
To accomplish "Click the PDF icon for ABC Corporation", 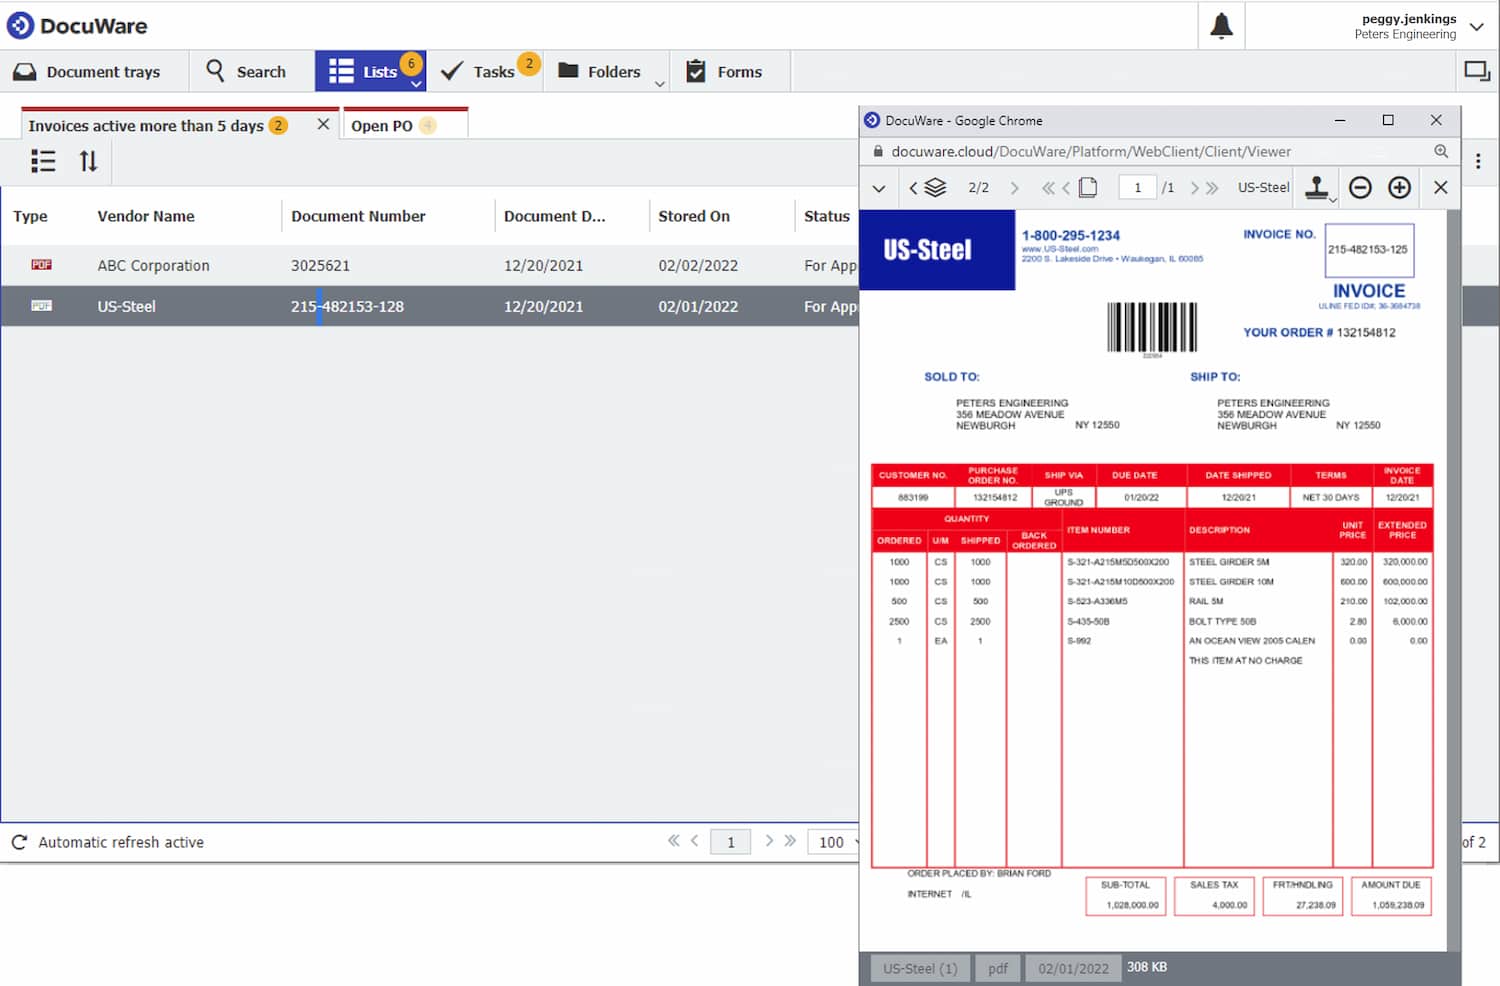I will click(x=41, y=265).
